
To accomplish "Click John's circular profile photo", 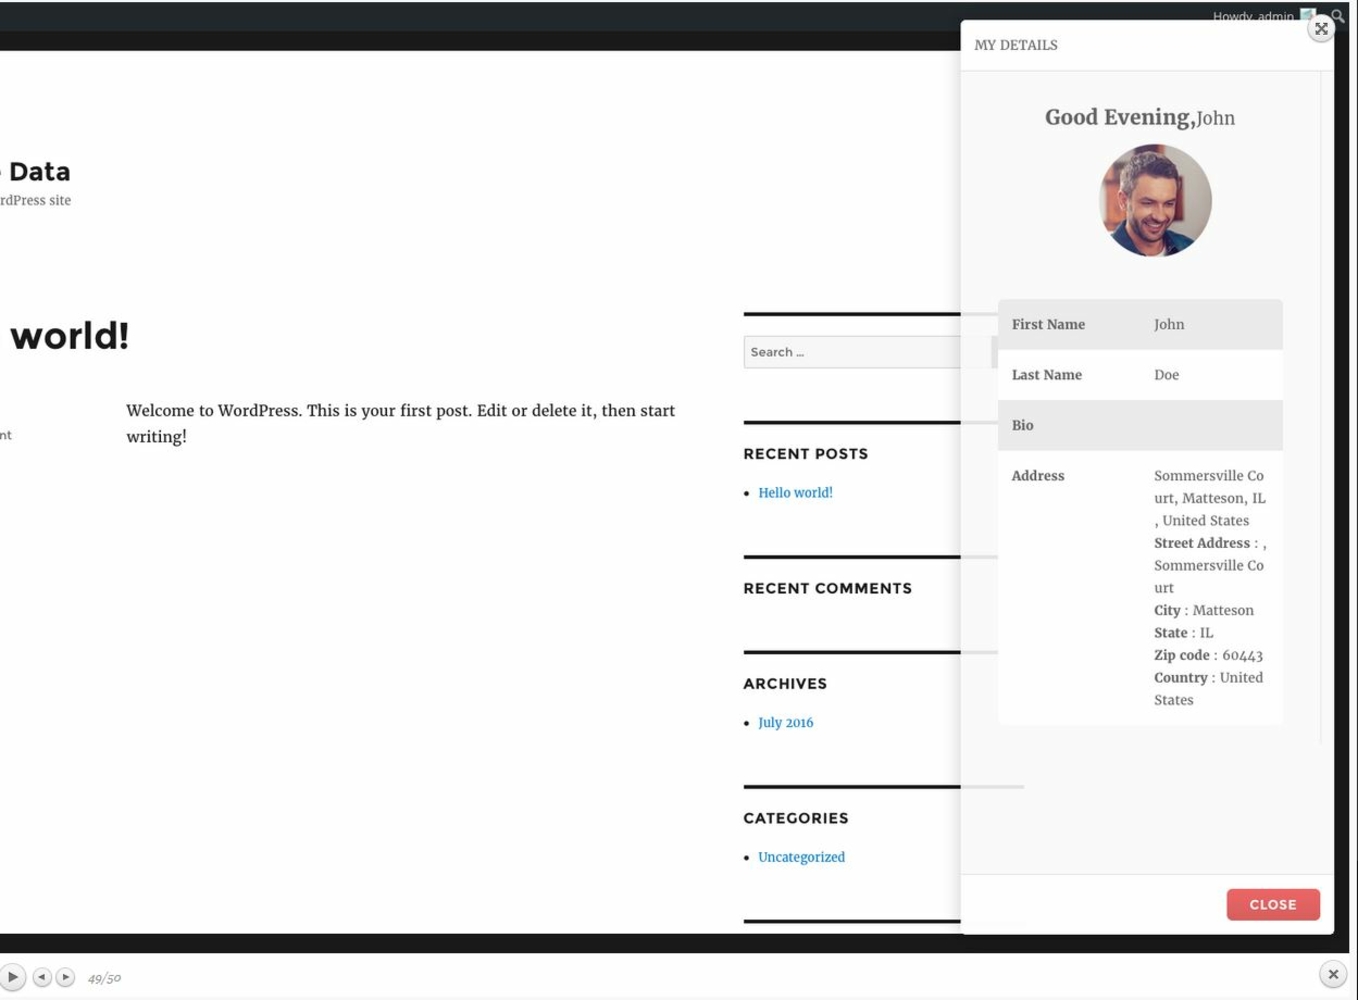I will (x=1154, y=201).
